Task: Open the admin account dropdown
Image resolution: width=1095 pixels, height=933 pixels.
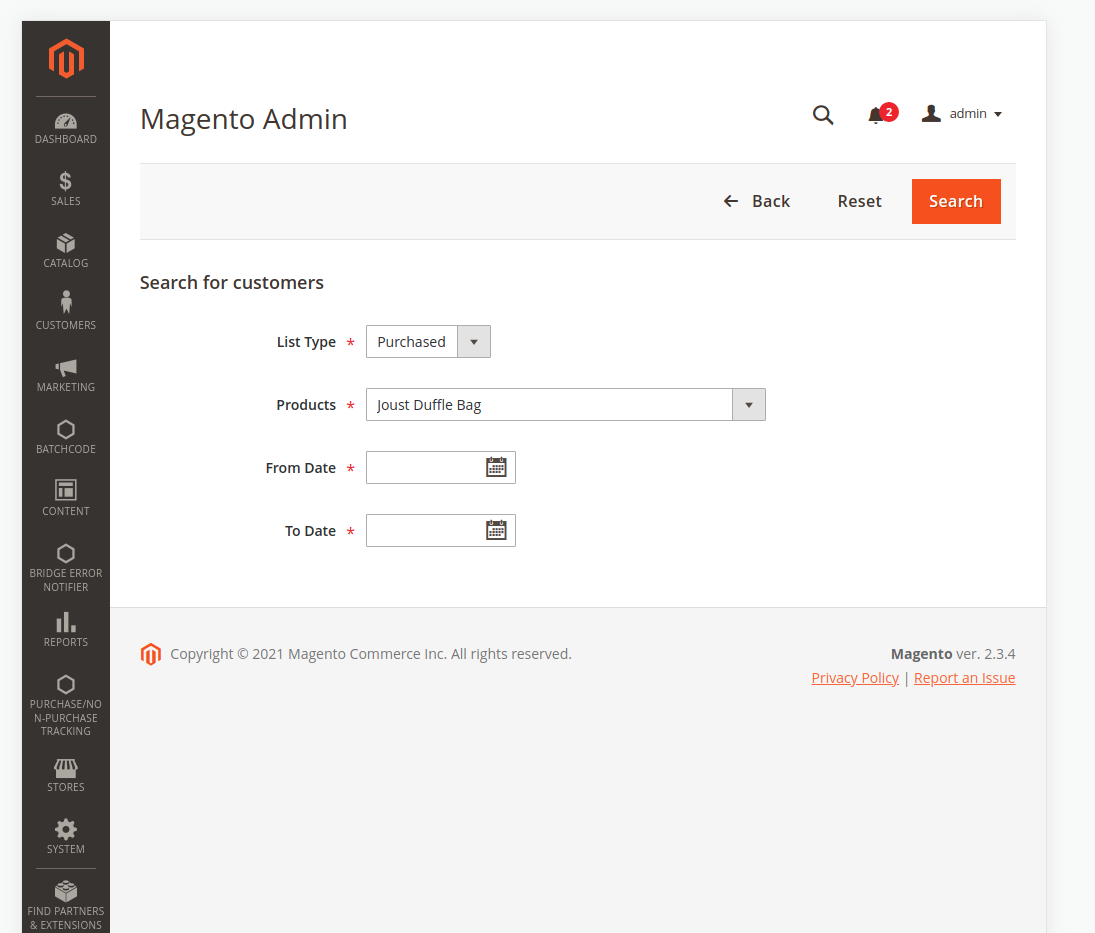Action: [x=962, y=114]
